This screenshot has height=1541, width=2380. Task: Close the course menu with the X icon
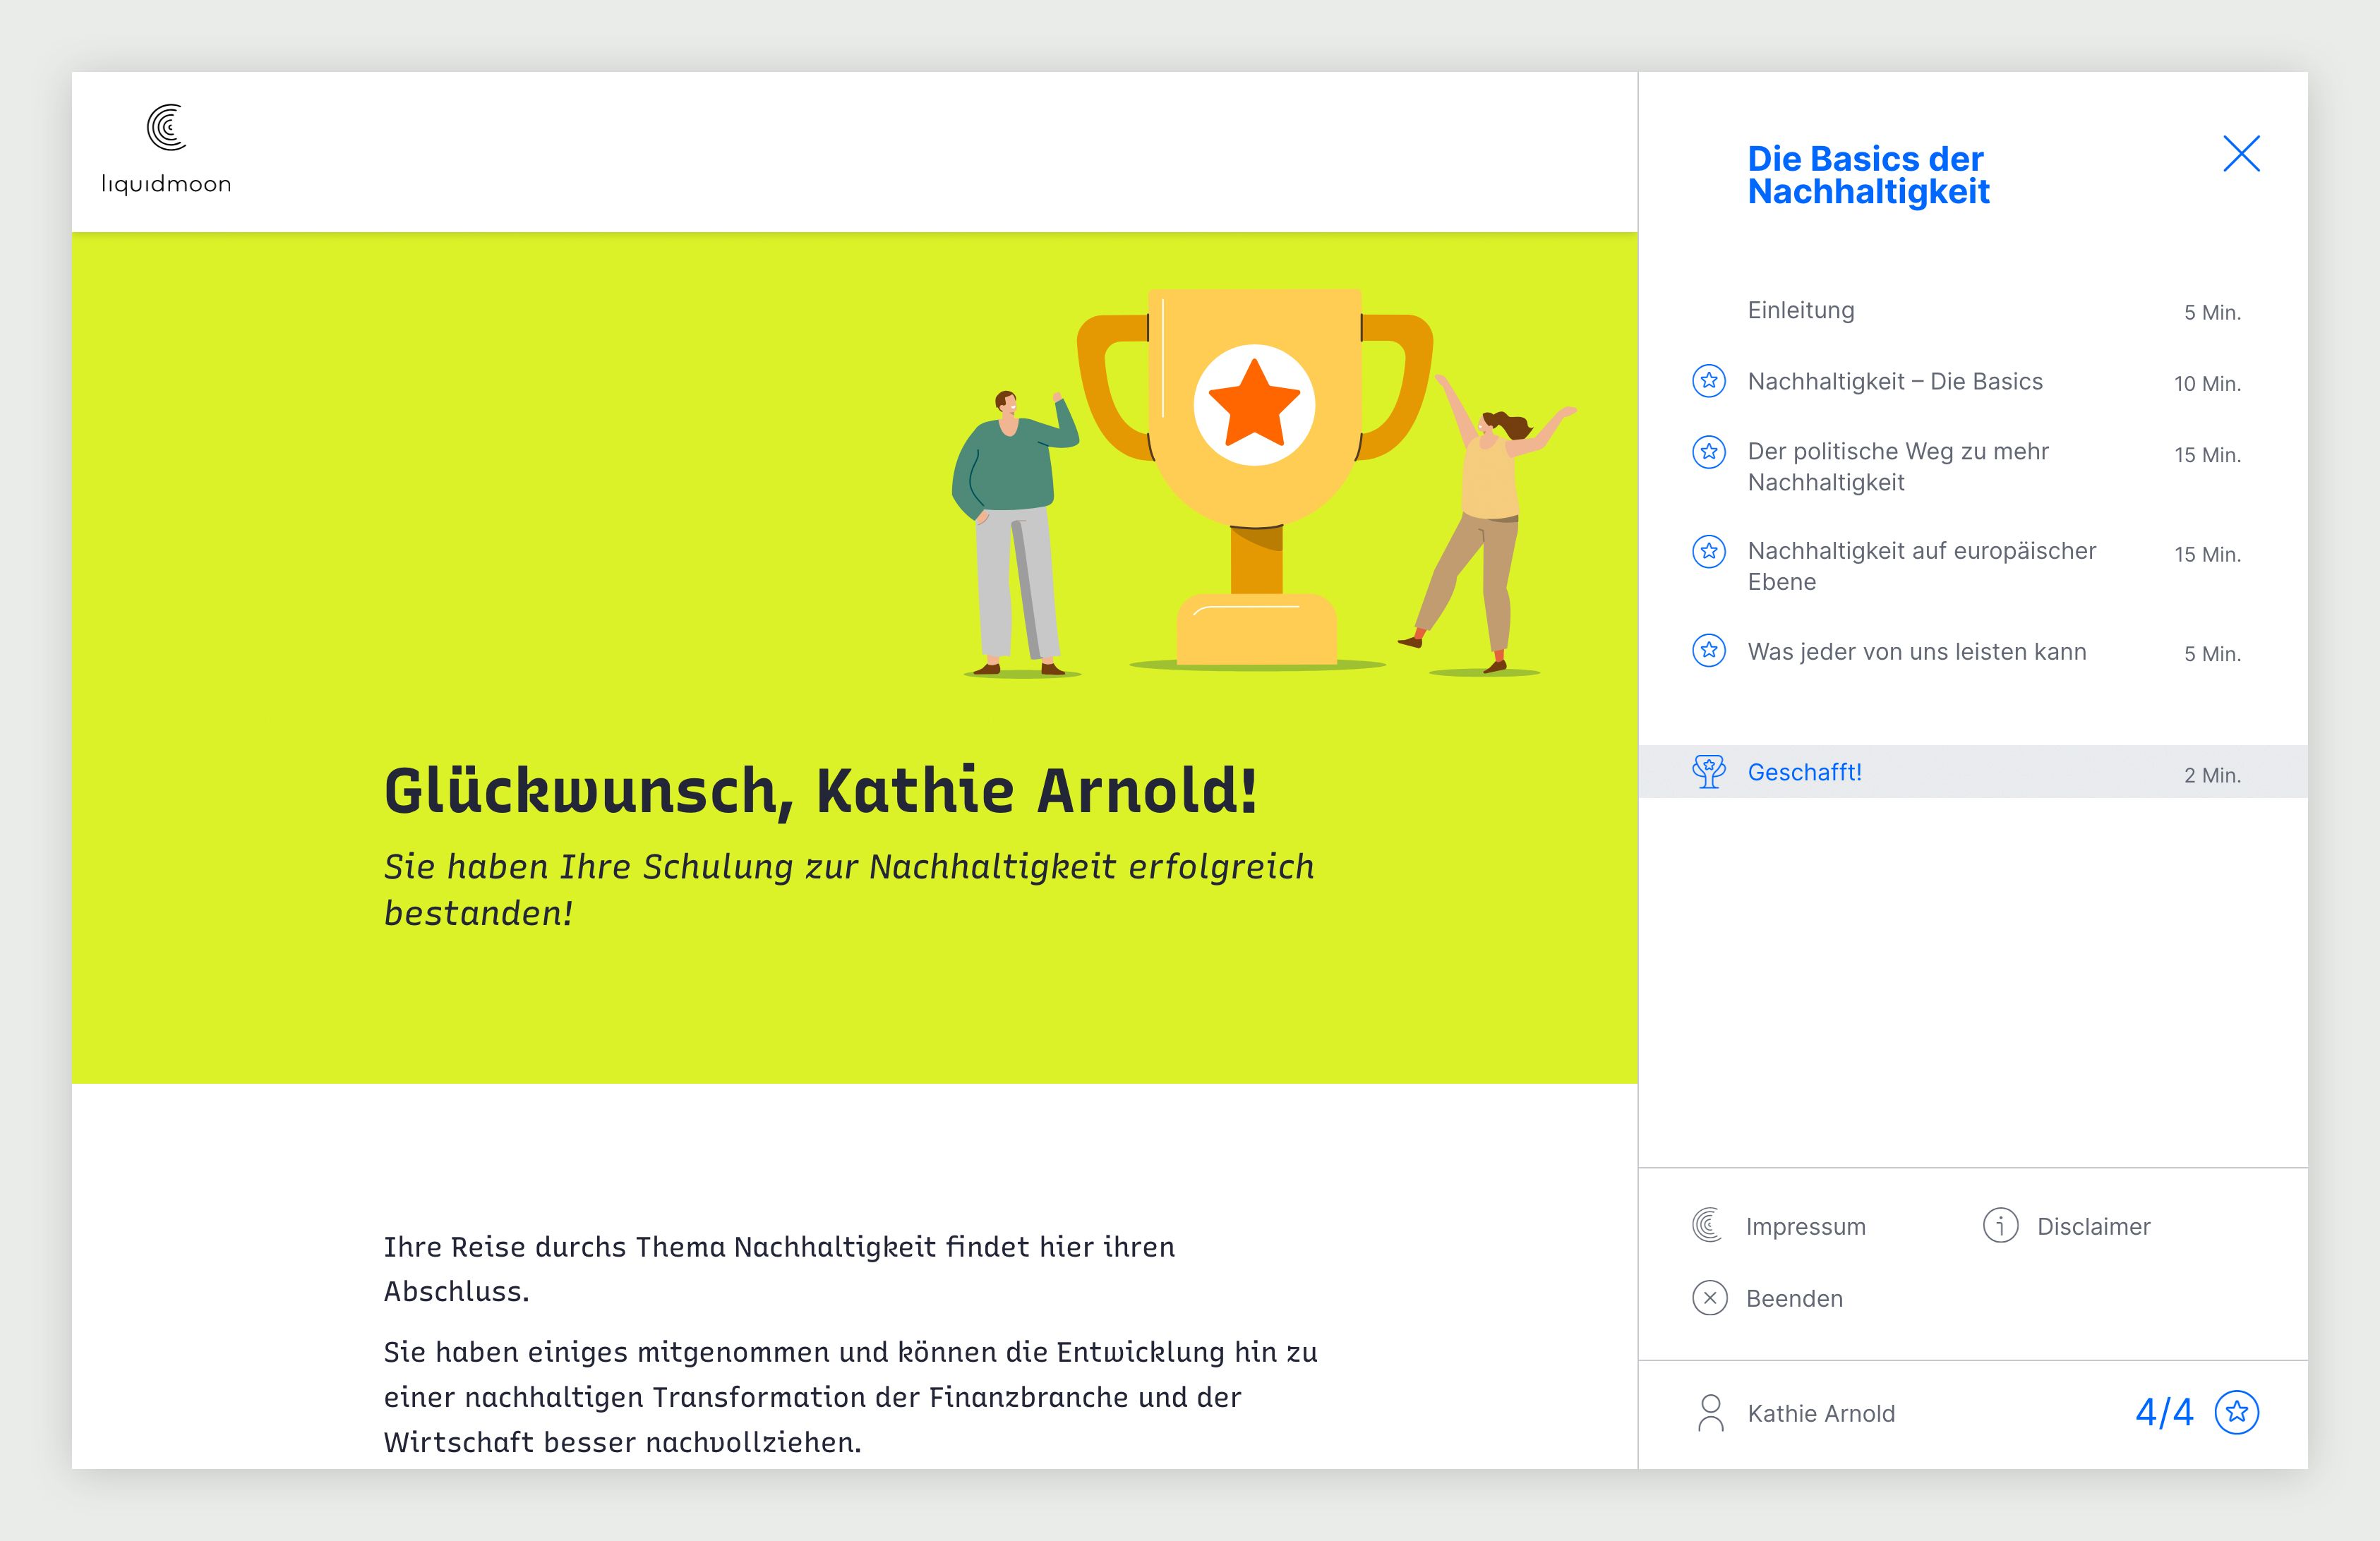[2241, 154]
